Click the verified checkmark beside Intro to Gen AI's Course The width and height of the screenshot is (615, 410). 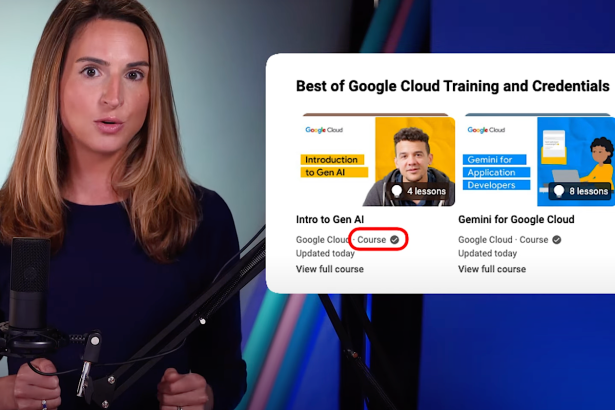click(x=395, y=240)
